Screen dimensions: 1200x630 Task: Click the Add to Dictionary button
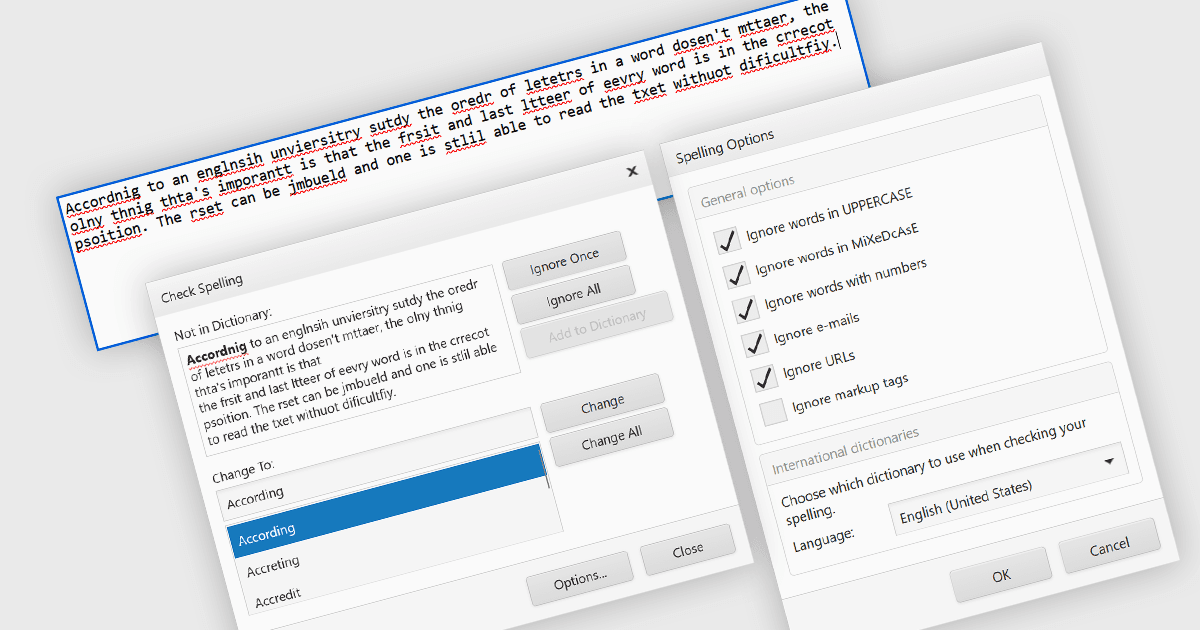(x=596, y=324)
